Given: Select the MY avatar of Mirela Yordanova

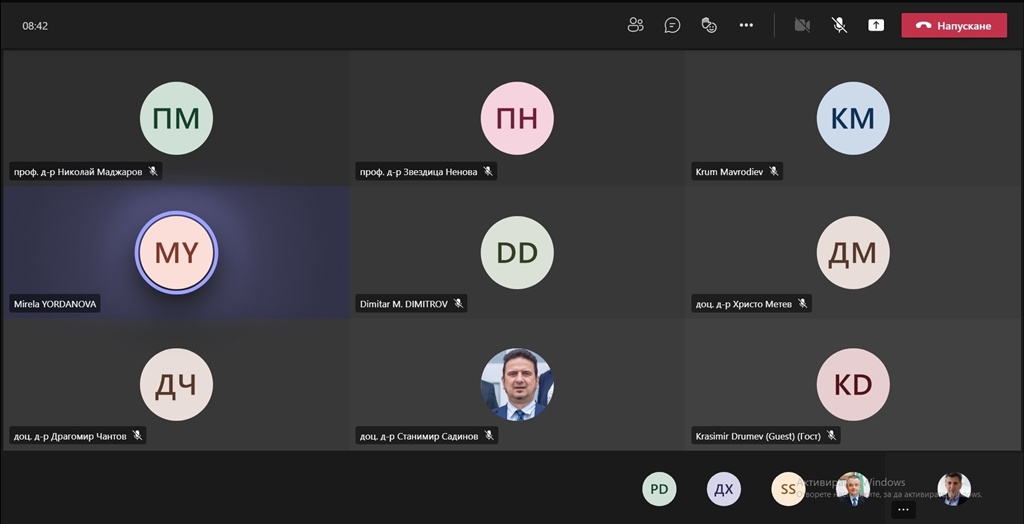Looking at the screenshot, I should (x=176, y=252).
